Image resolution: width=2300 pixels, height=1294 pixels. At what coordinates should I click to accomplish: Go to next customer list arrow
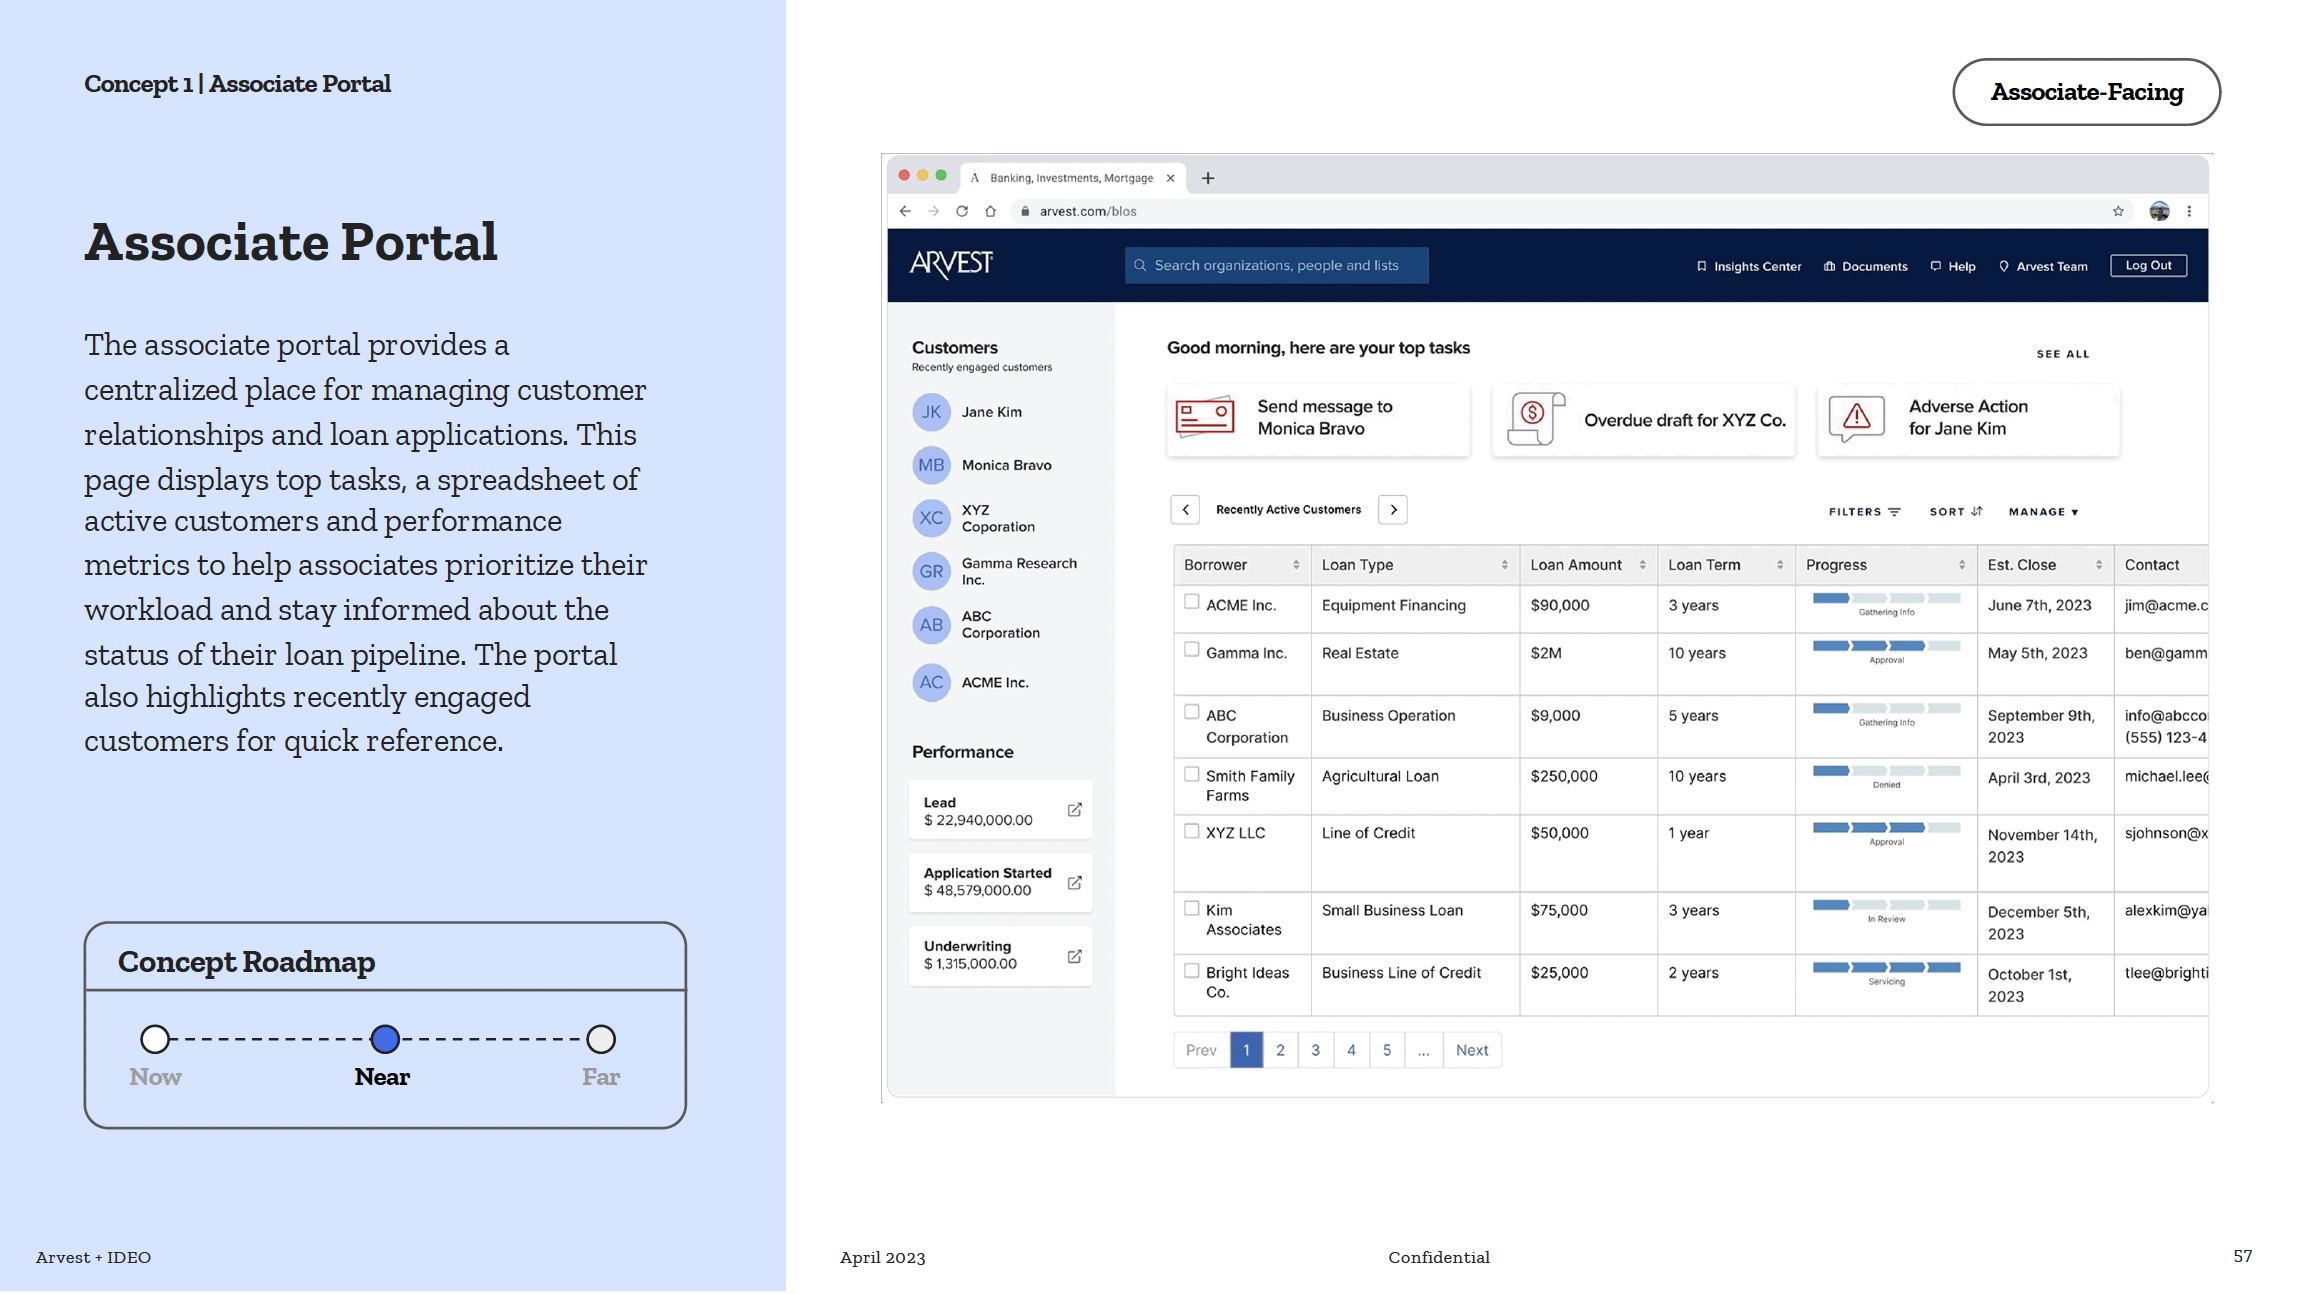pyautogui.click(x=1393, y=510)
